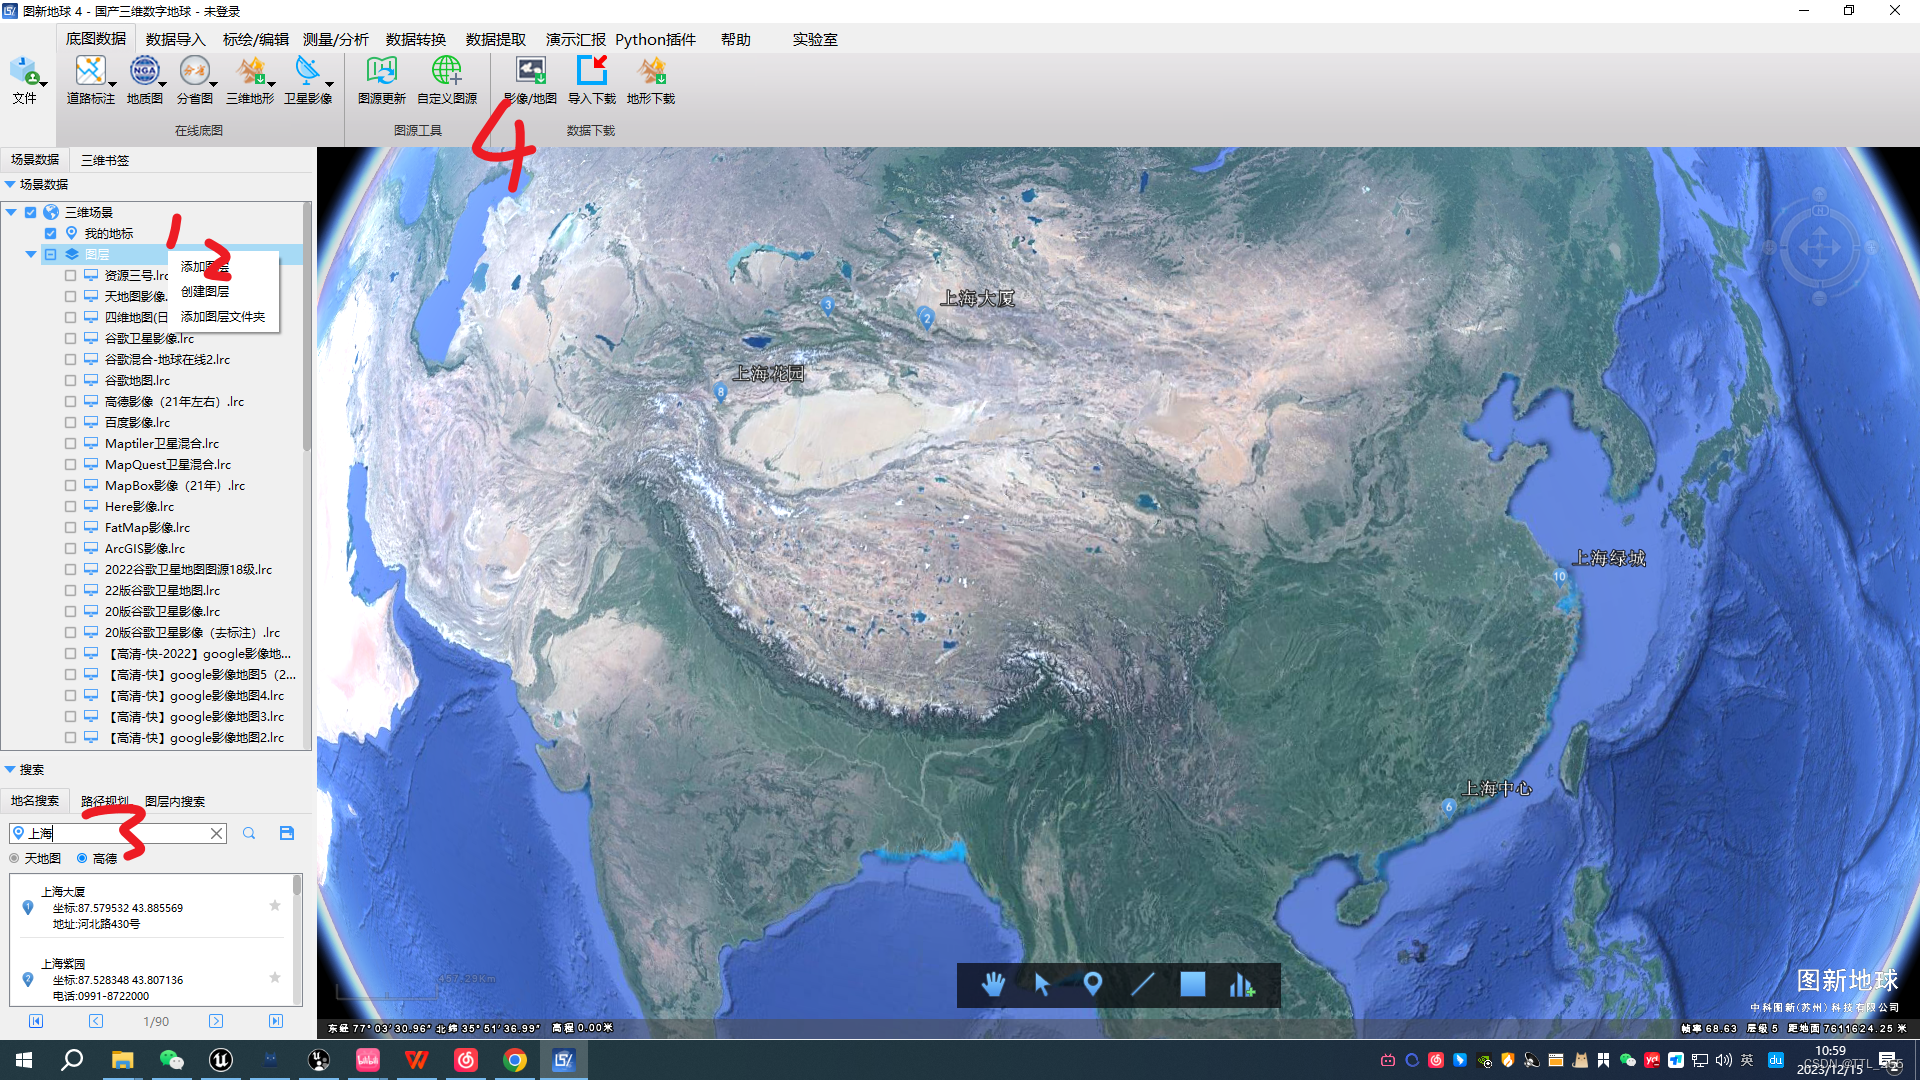Open the 卫星影像 dropdown arrow
This screenshot has width=1920, height=1080.
tap(330, 85)
